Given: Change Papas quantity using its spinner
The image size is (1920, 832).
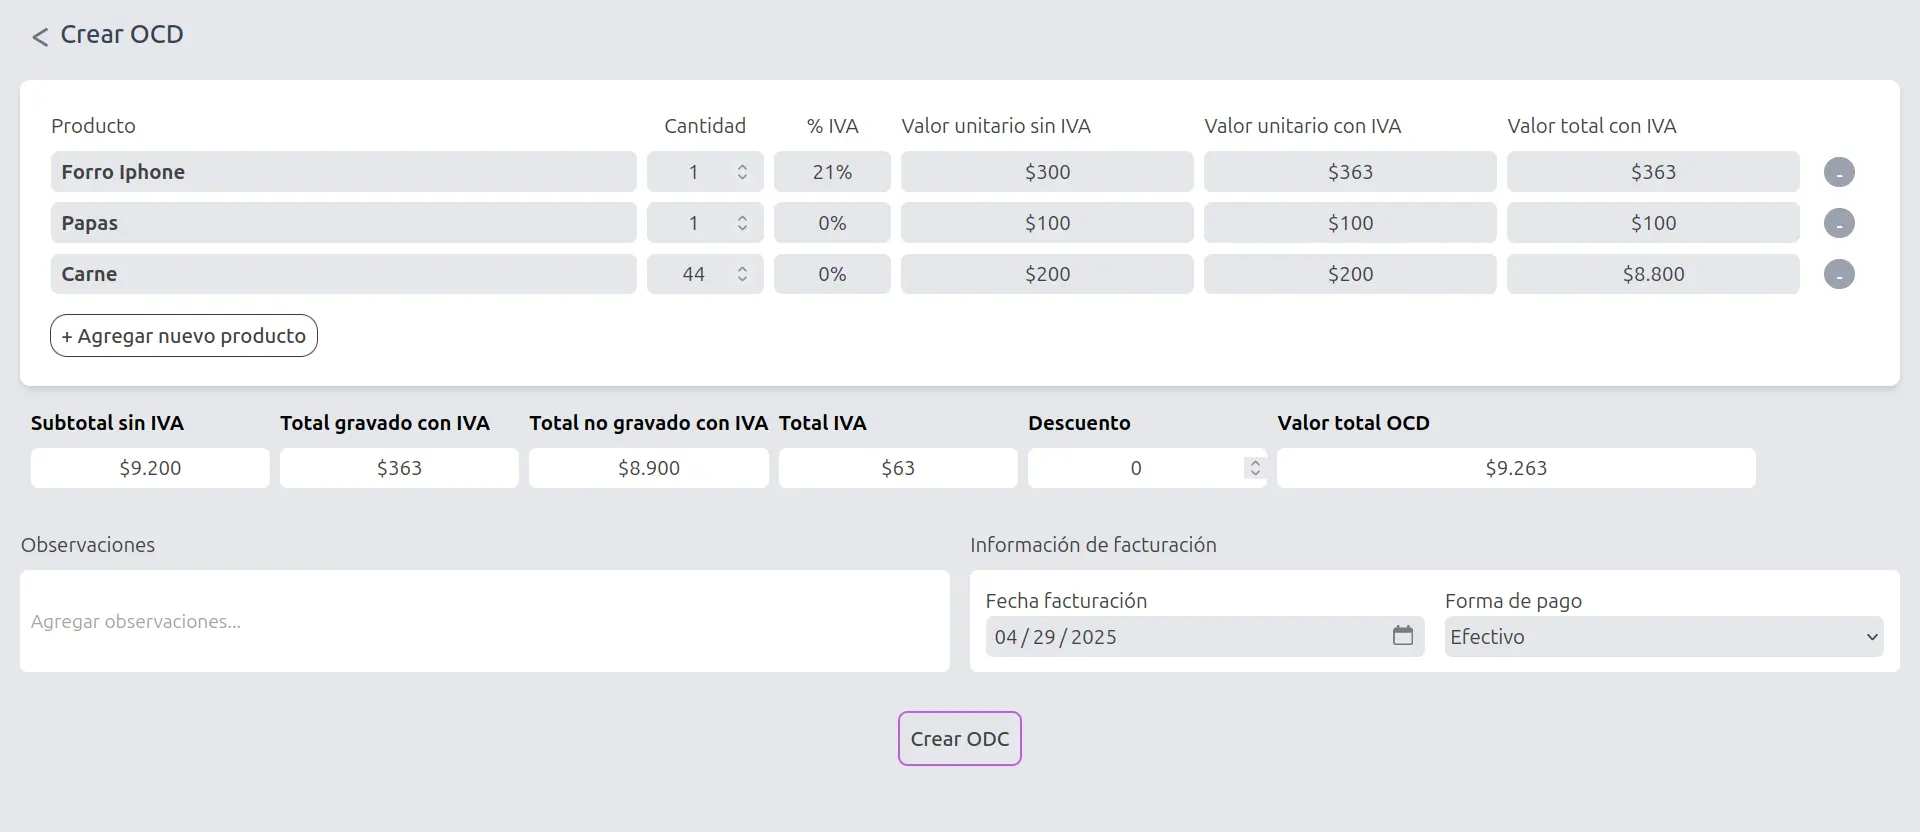Looking at the screenshot, I should pos(742,223).
